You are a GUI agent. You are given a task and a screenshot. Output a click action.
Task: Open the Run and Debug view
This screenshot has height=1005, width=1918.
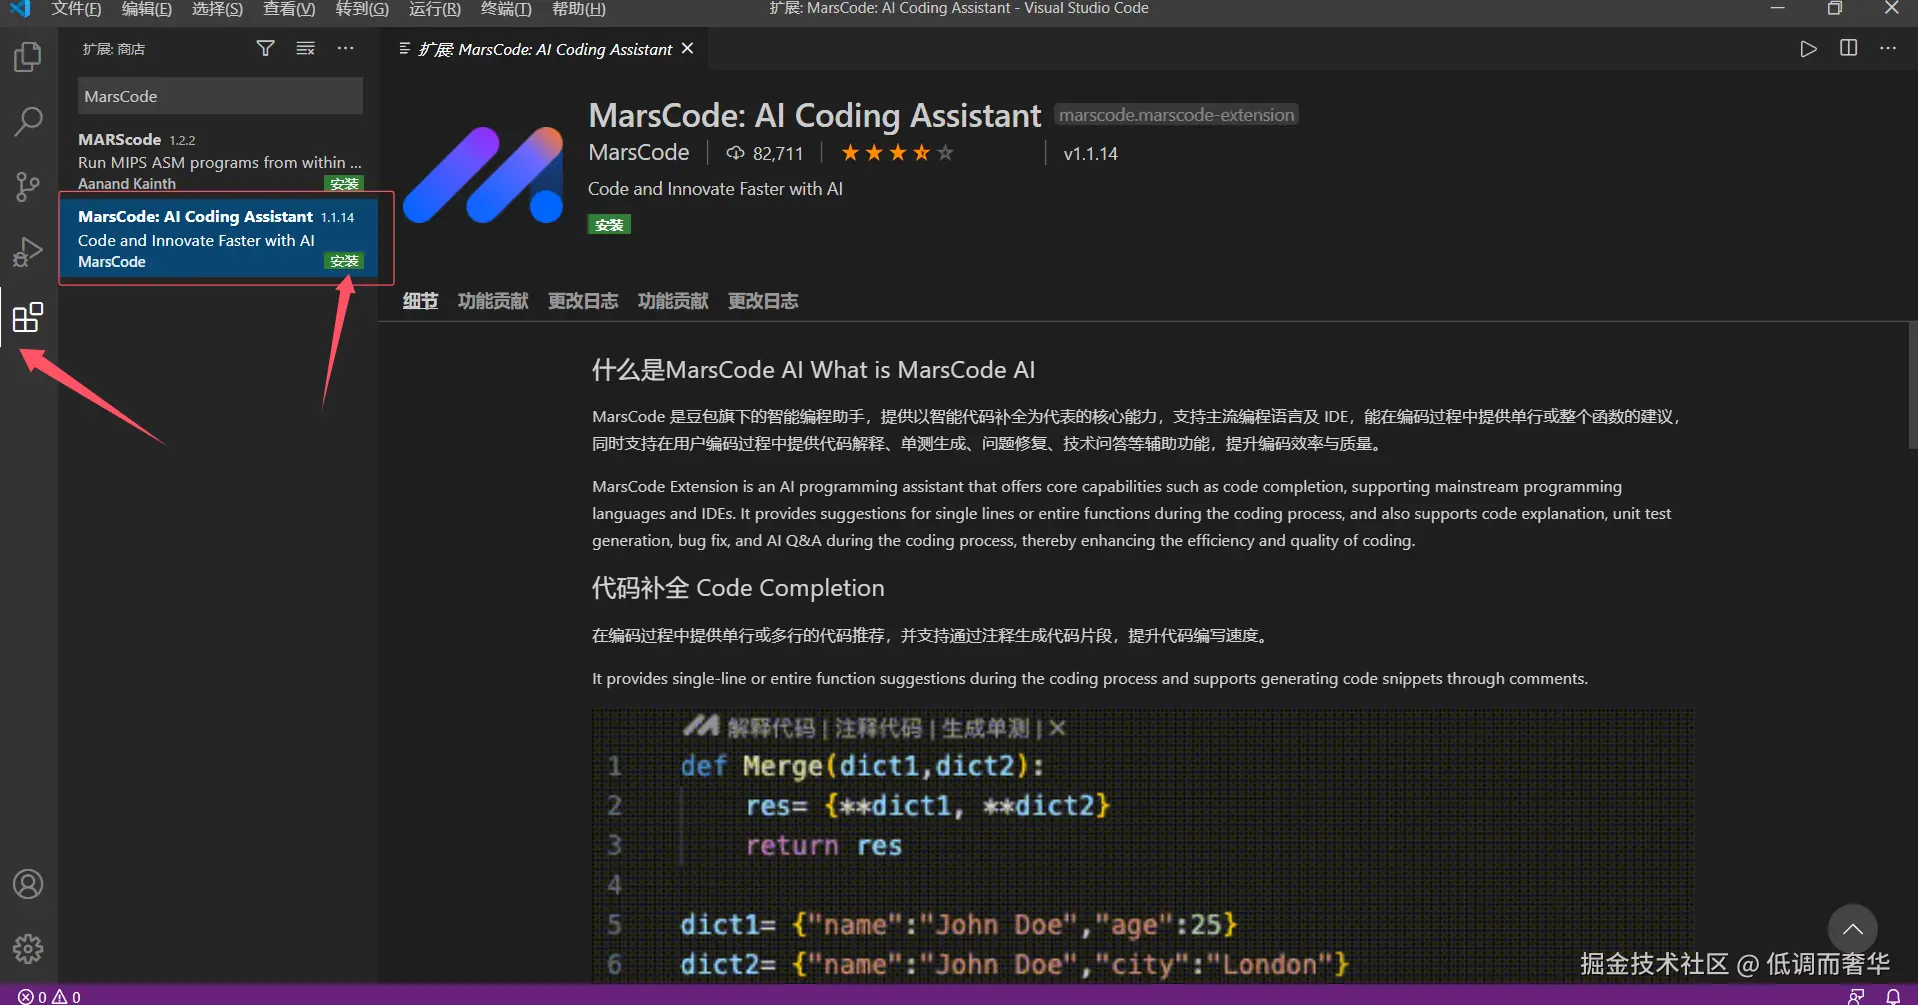(28, 252)
